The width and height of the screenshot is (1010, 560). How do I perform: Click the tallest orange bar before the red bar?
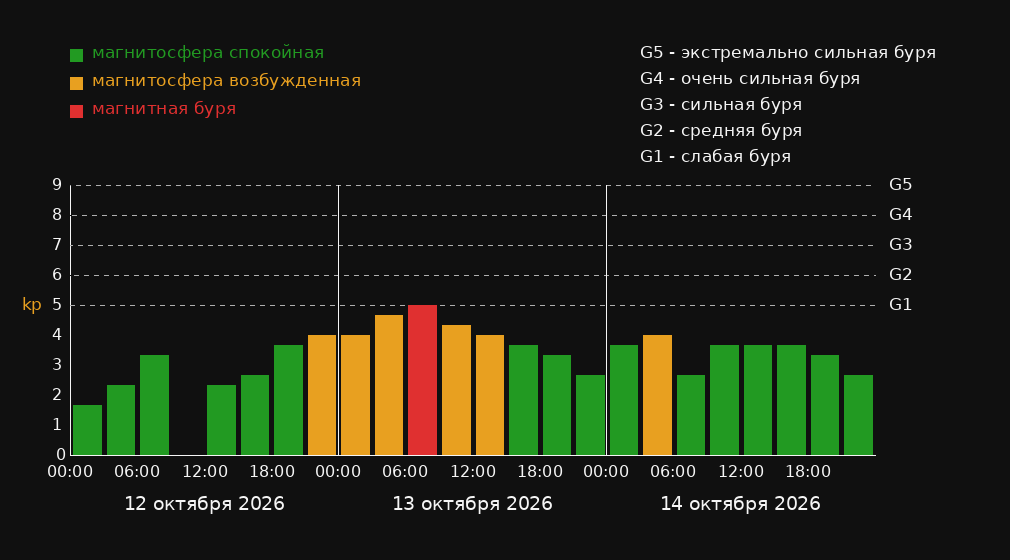tap(389, 385)
